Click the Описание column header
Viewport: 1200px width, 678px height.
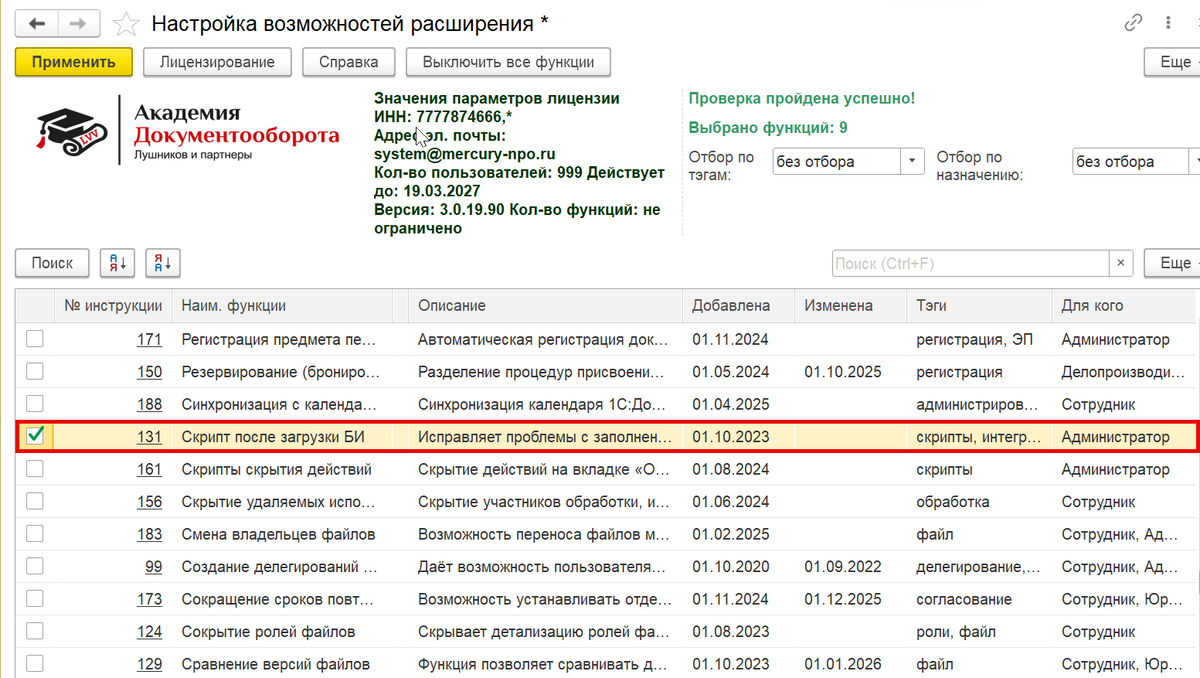(545, 306)
